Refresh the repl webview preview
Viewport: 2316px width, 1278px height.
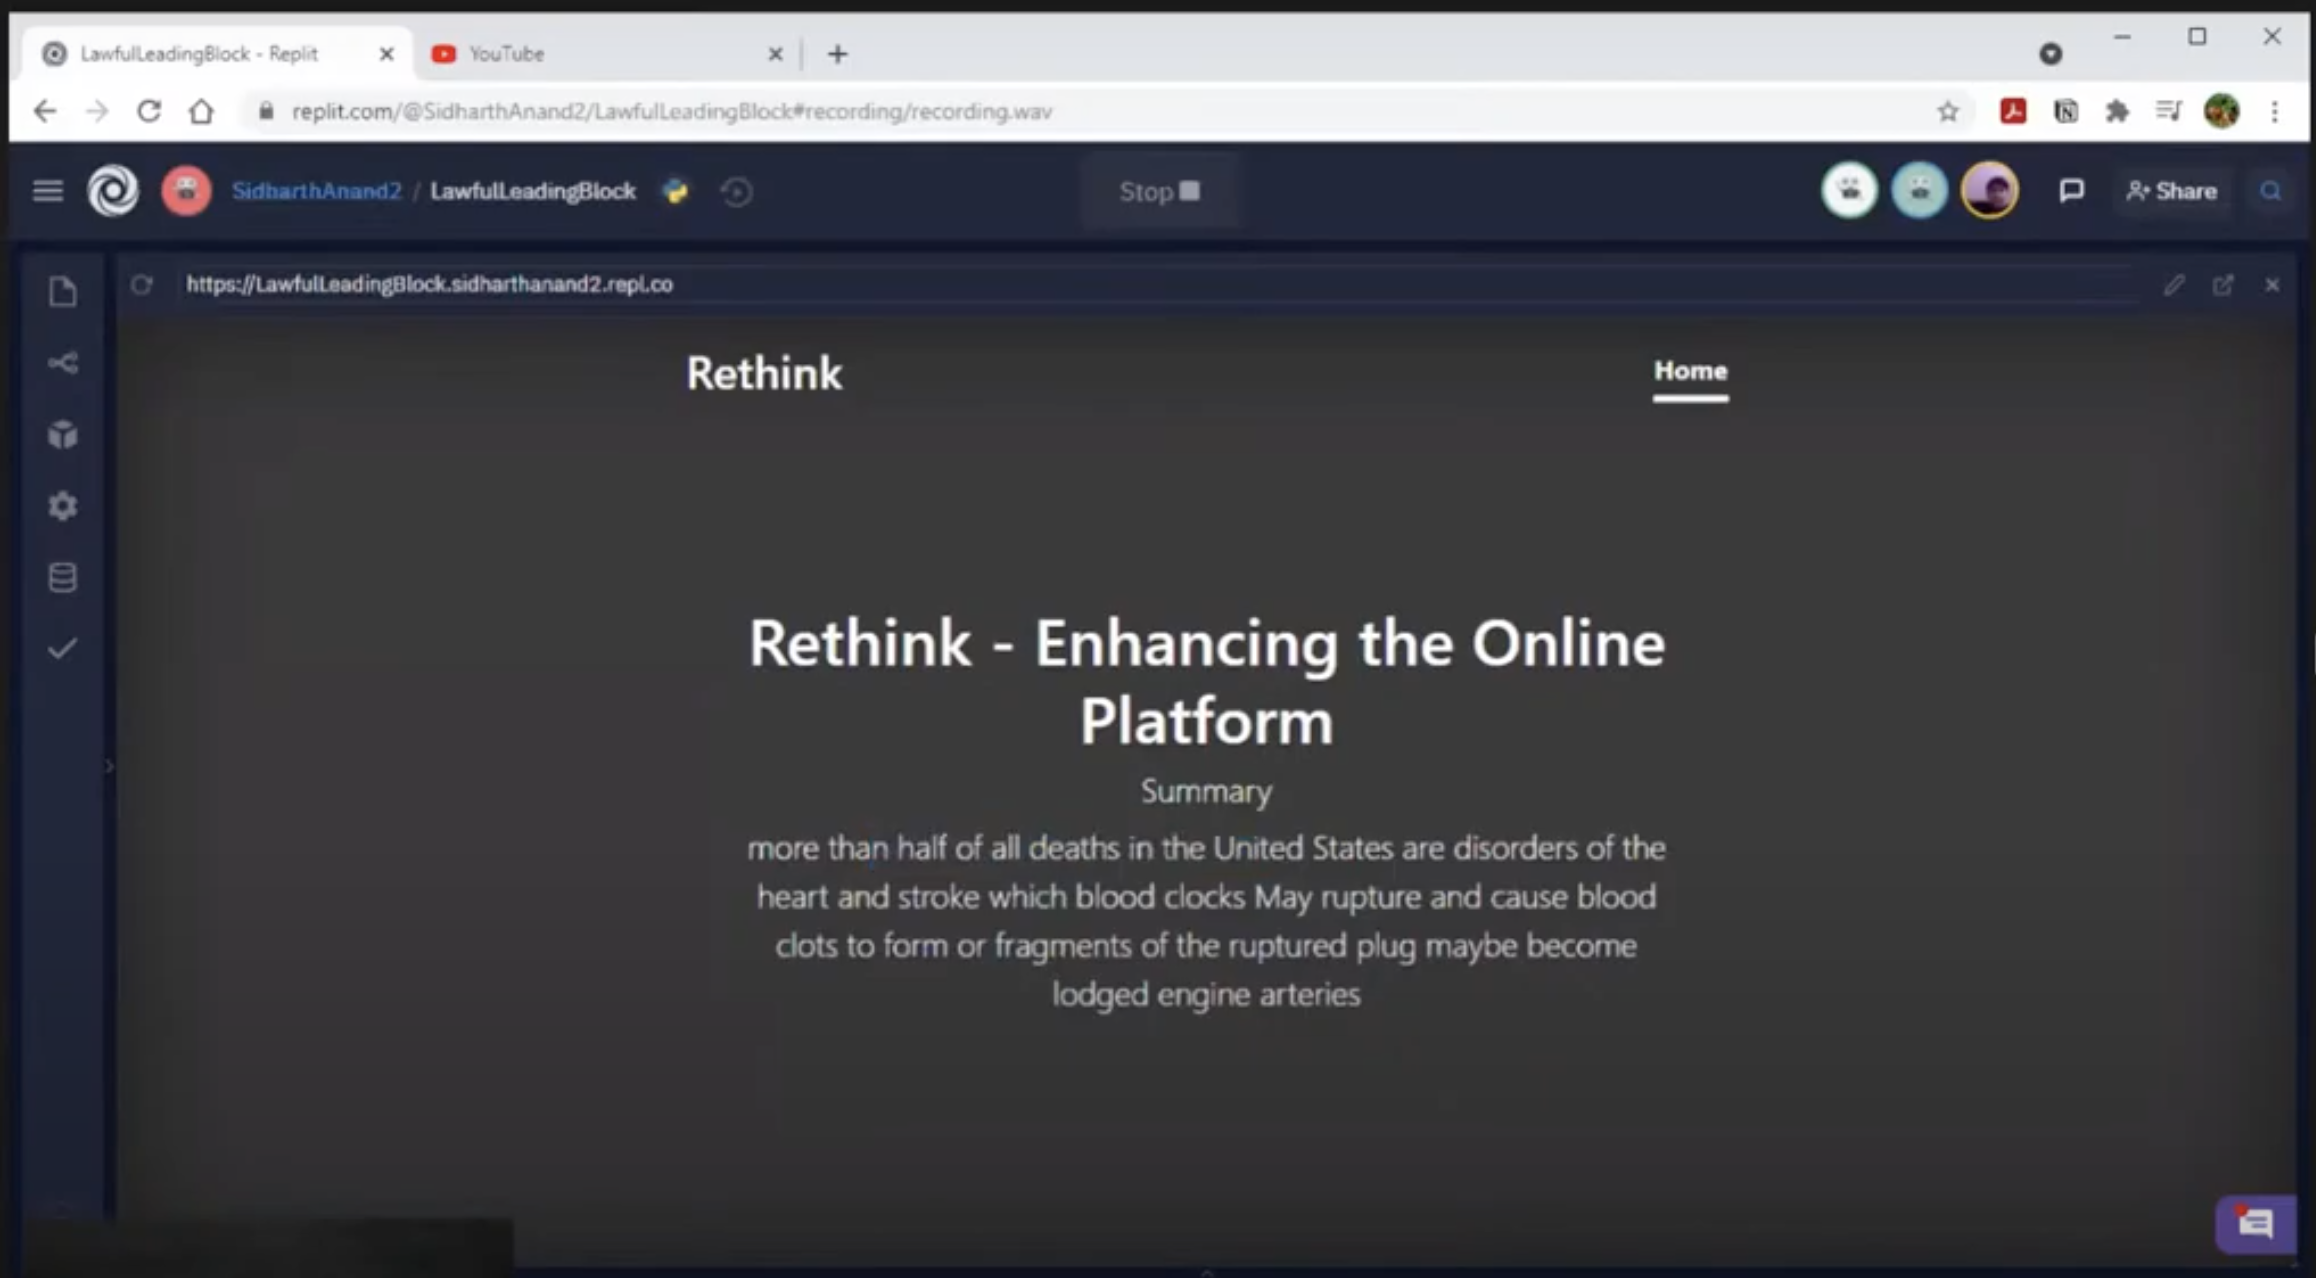[x=142, y=285]
